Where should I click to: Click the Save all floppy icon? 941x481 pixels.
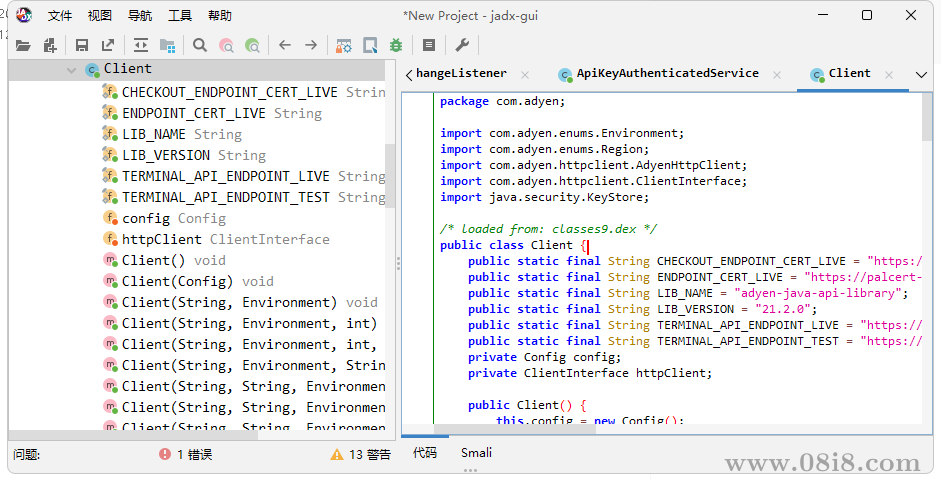point(82,45)
